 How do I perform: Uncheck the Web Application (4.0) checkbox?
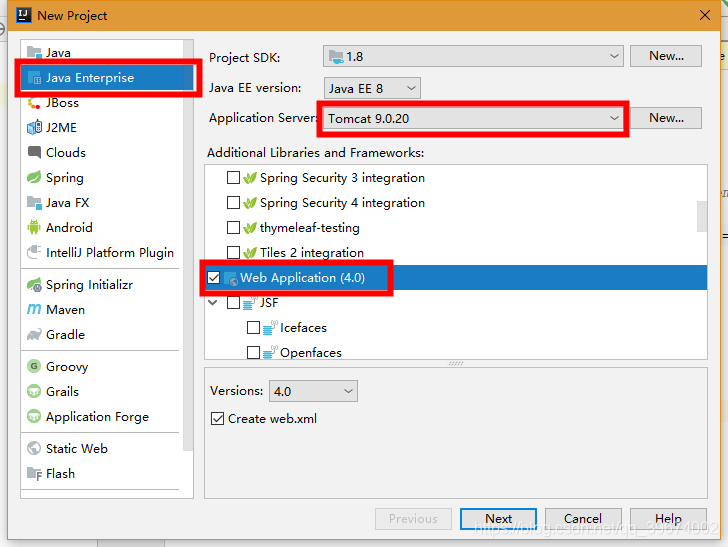214,278
